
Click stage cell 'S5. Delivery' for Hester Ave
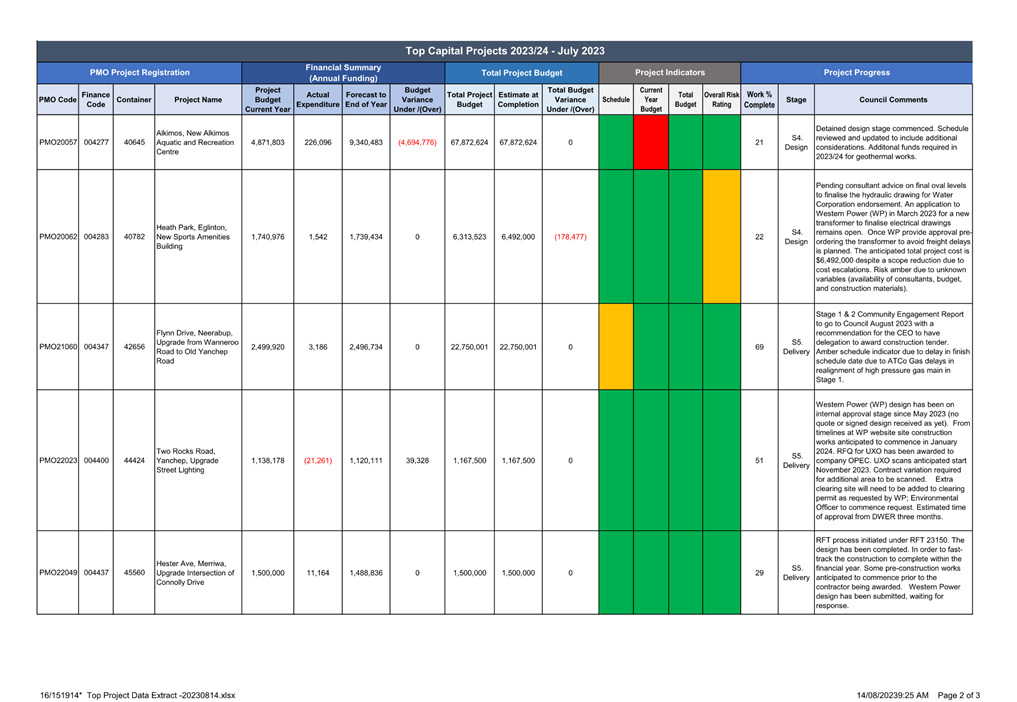coord(796,573)
